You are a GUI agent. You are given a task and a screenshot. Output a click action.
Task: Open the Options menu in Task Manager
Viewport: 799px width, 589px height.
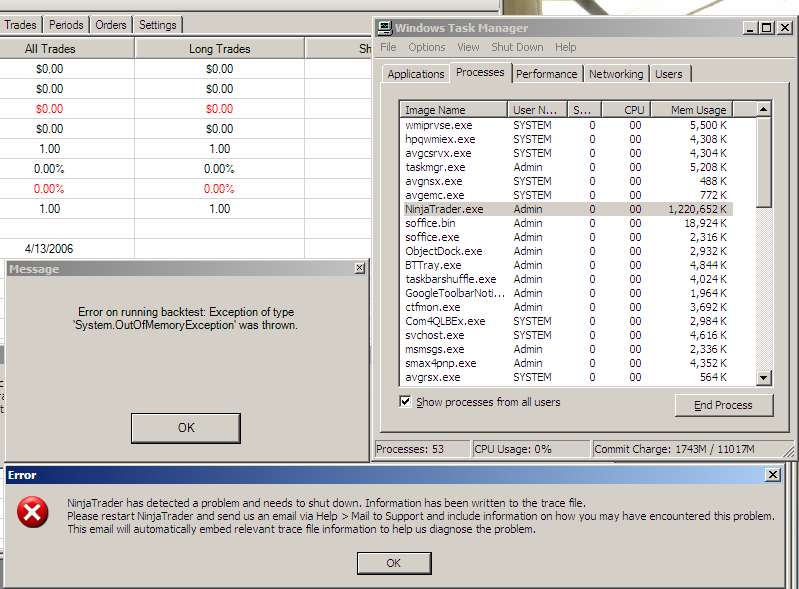(427, 47)
